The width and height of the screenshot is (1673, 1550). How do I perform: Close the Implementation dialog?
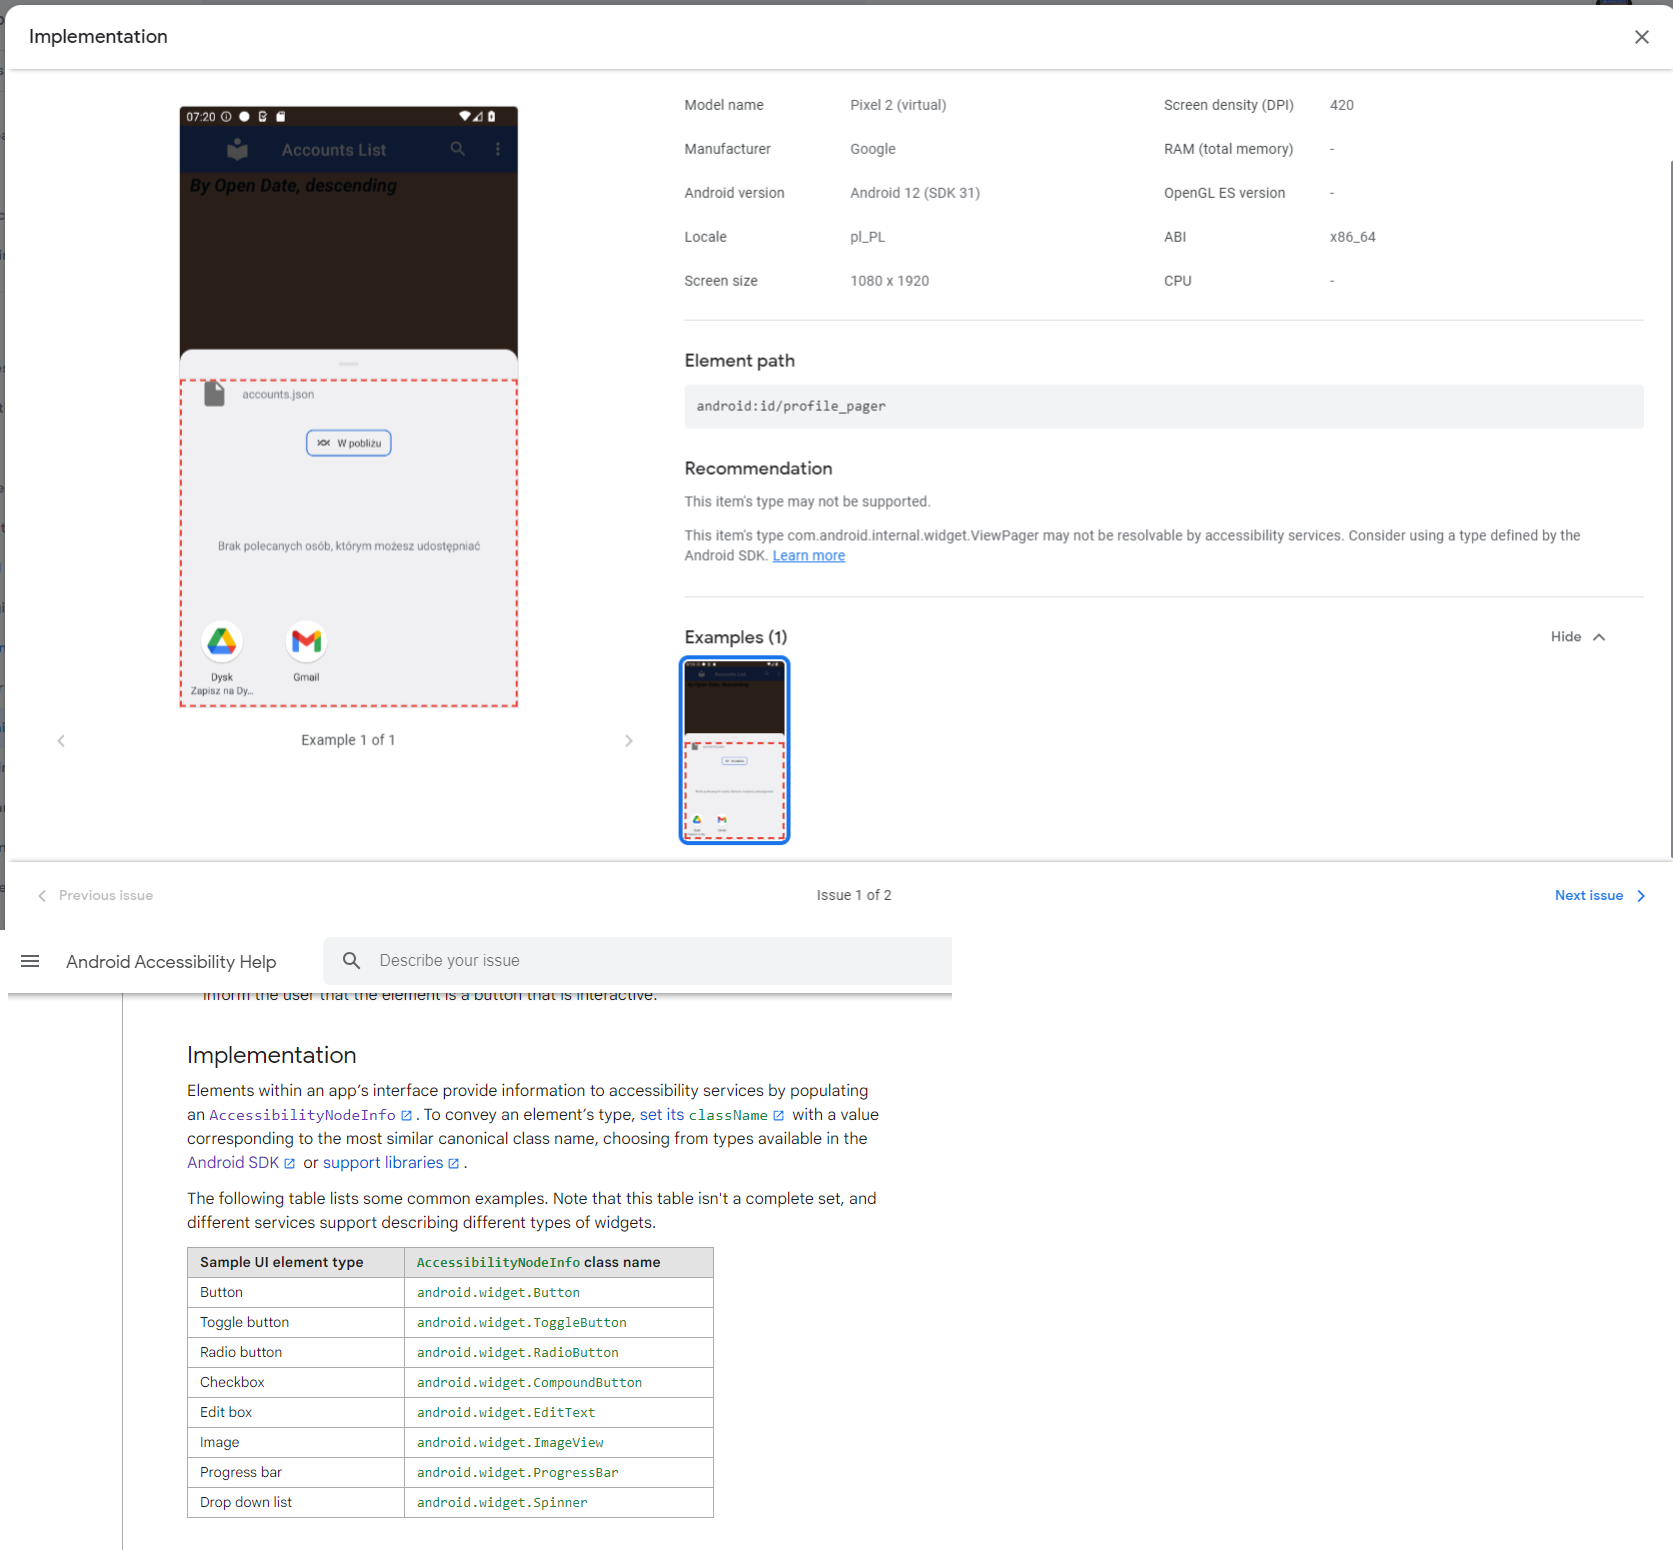(1641, 37)
